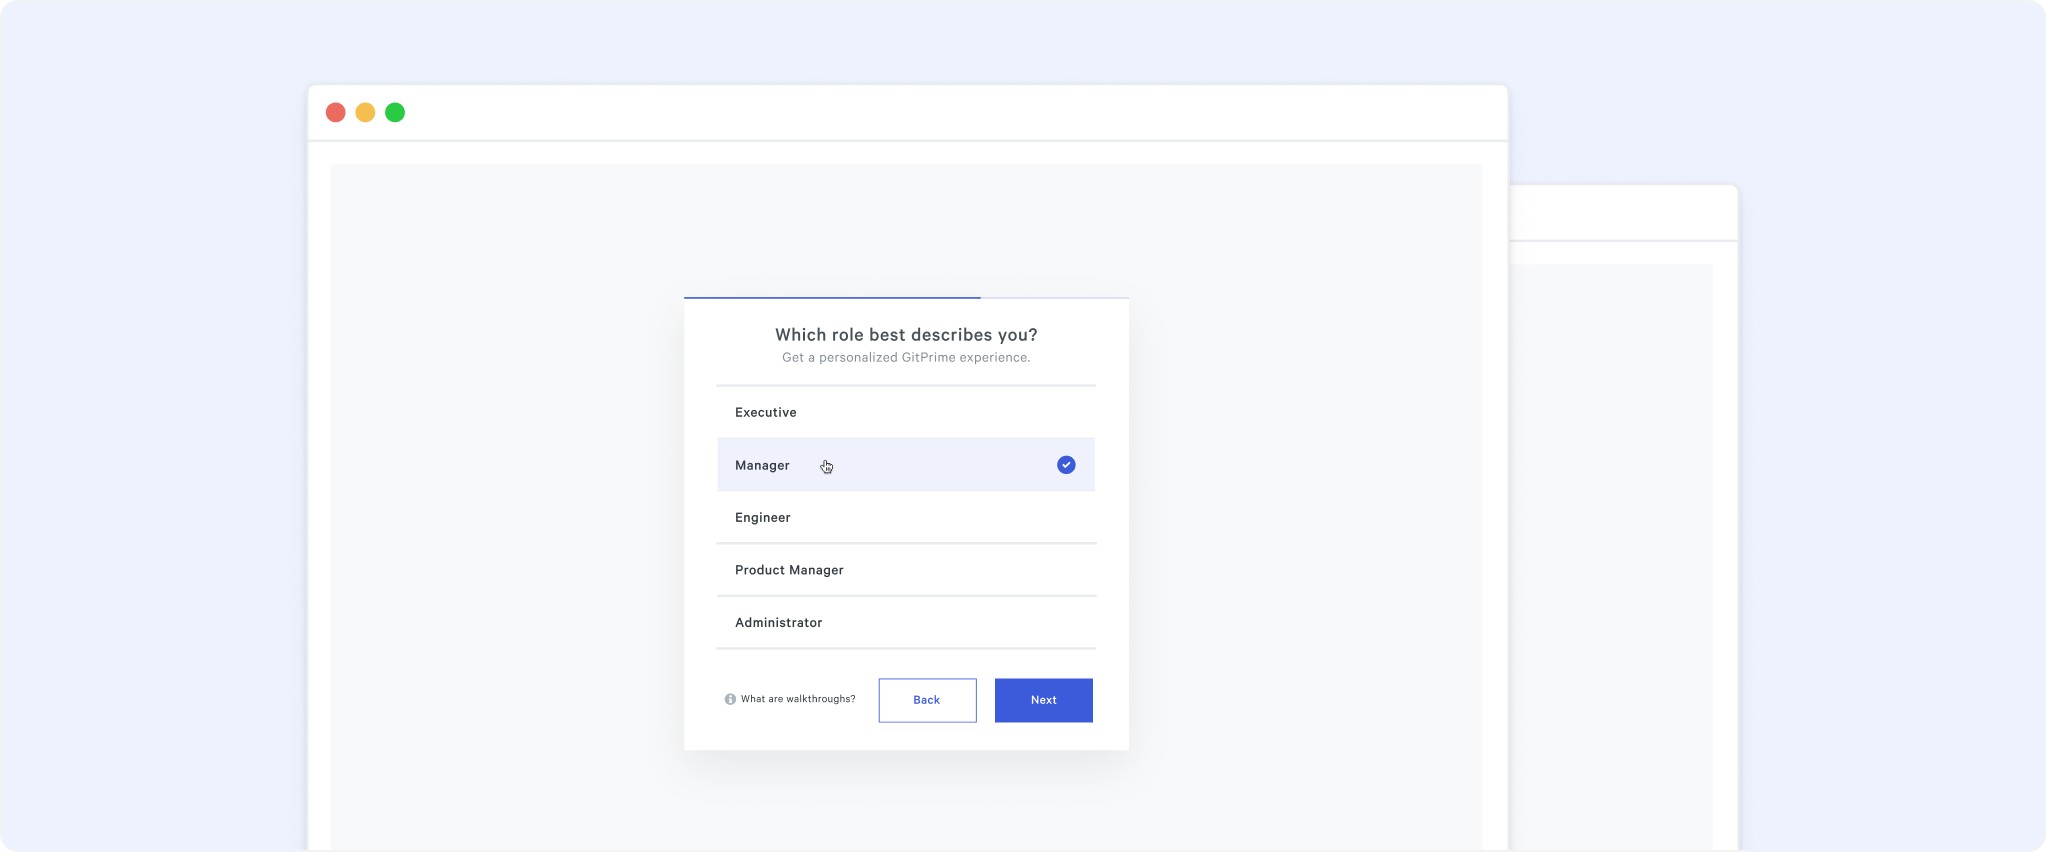Select the Executive role option

click(x=906, y=412)
